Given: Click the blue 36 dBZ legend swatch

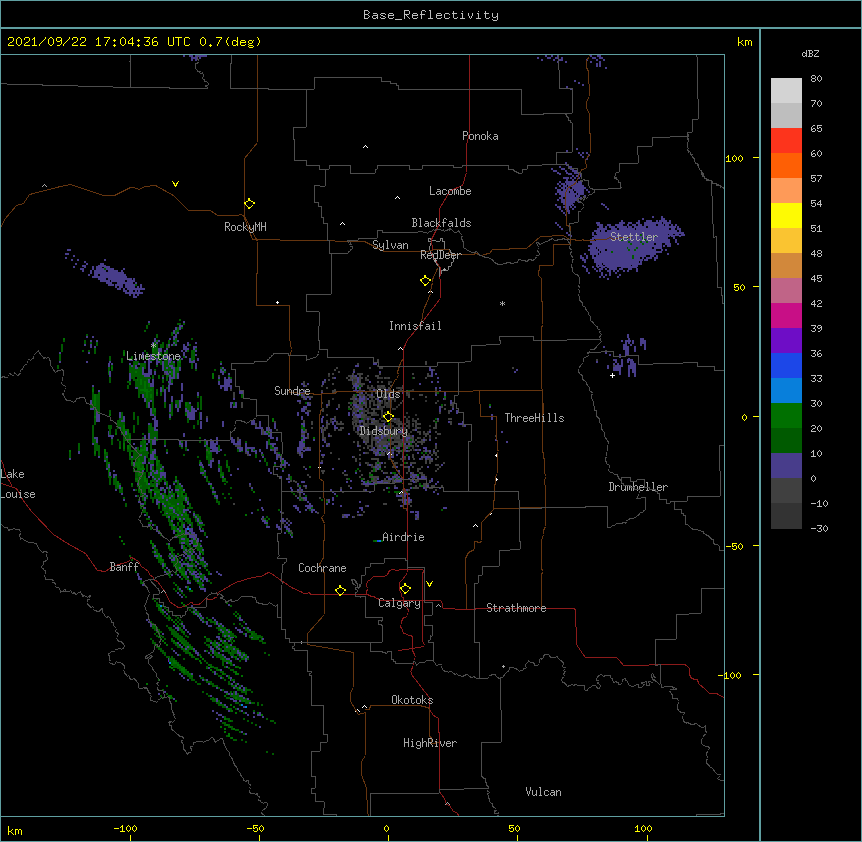Looking at the screenshot, I should 786,365.
